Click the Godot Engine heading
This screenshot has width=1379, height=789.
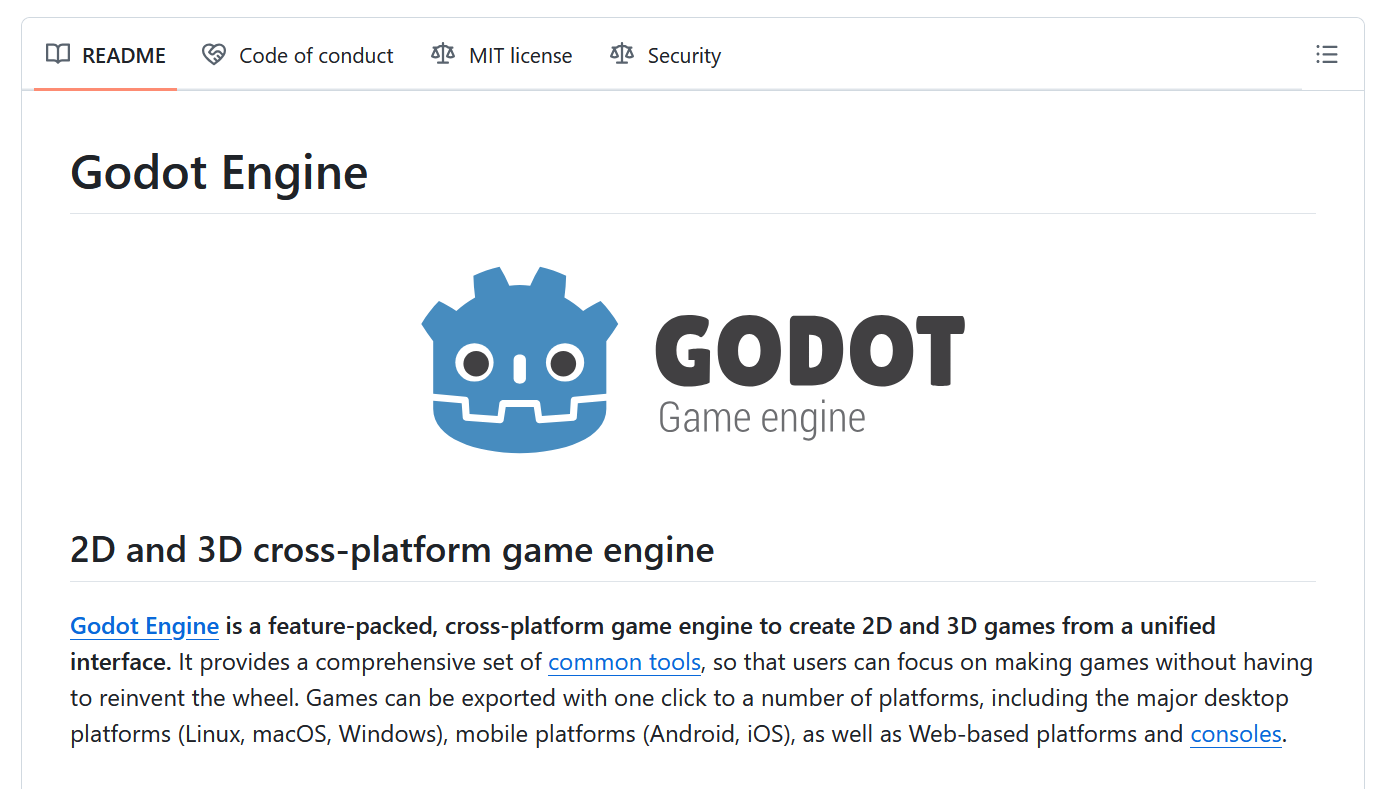219,172
